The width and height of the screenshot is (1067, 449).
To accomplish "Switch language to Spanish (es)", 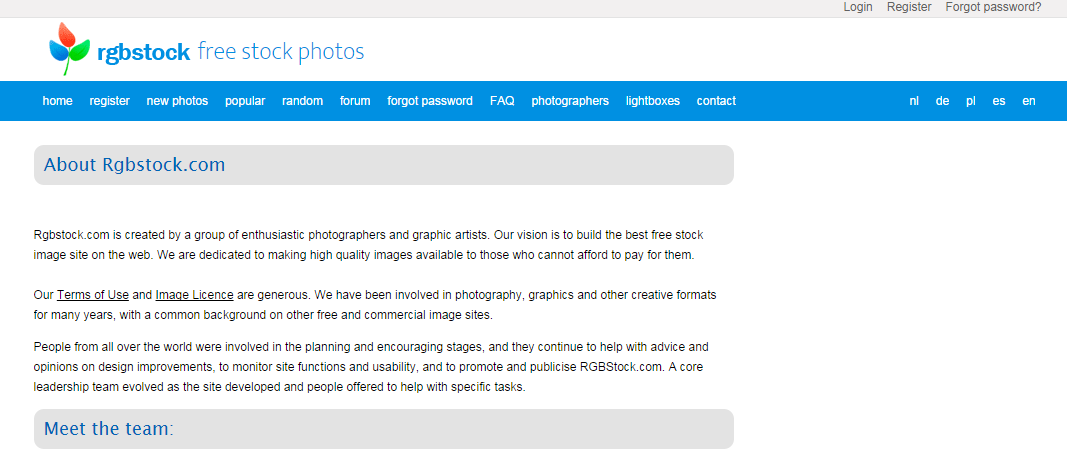I will (x=999, y=101).
